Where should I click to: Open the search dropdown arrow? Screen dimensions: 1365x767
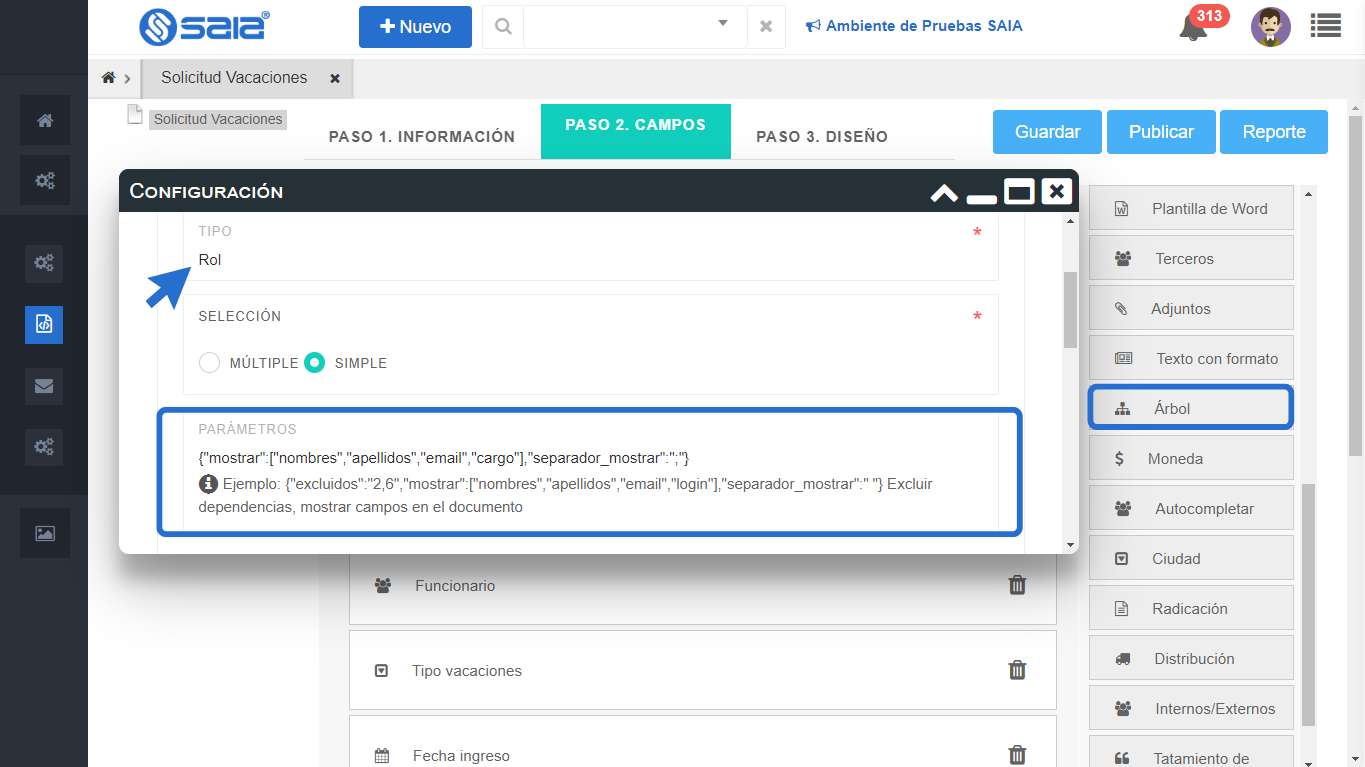pyautogui.click(x=723, y=24)
